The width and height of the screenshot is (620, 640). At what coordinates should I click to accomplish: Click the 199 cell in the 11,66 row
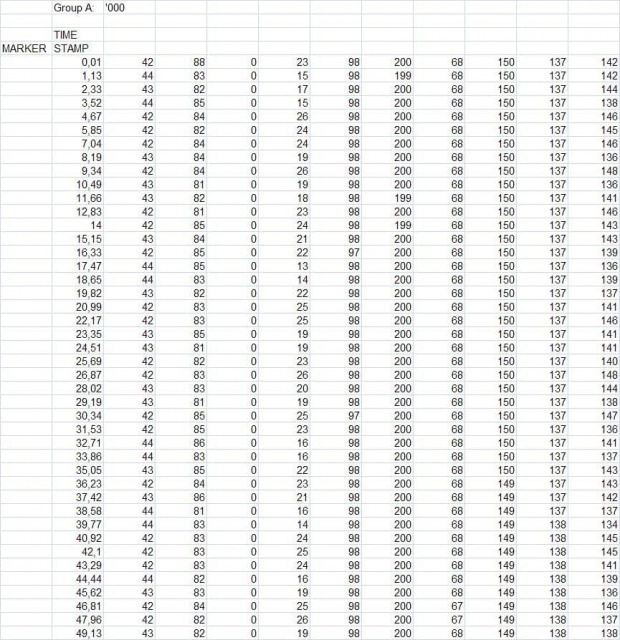[x=388, y=198]
